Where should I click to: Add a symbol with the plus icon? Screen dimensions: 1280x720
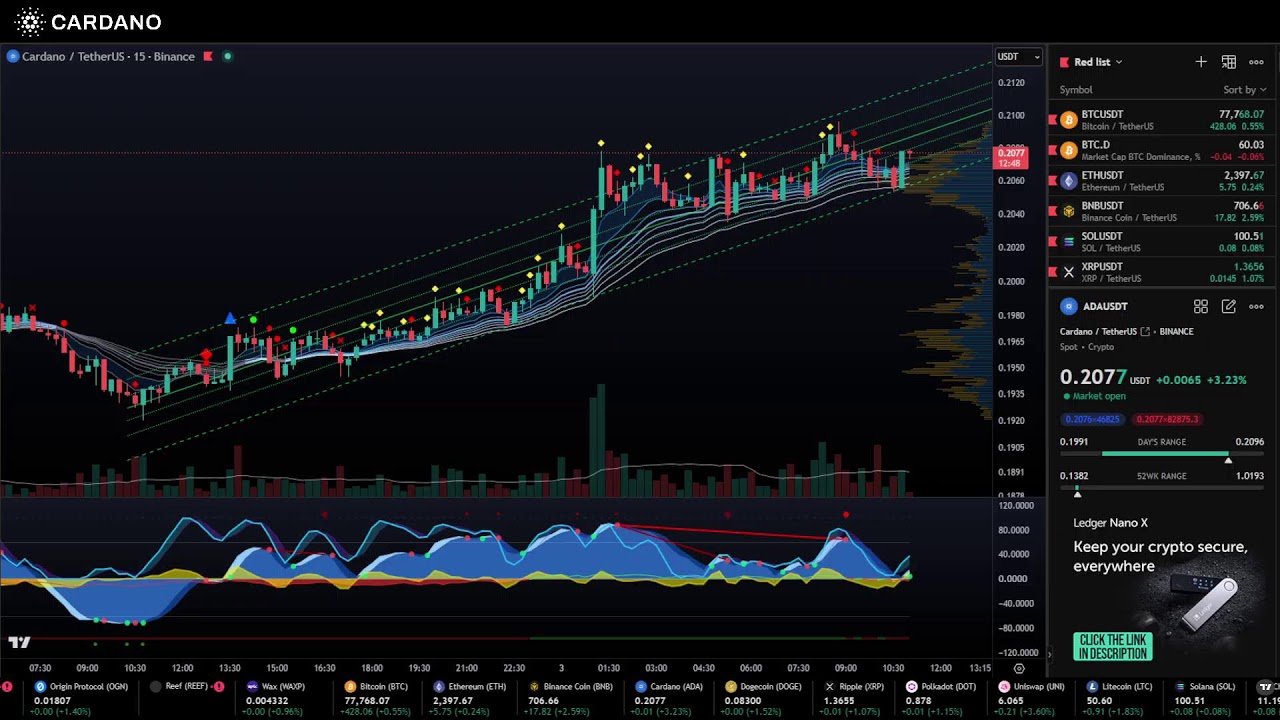point(1201,62)
